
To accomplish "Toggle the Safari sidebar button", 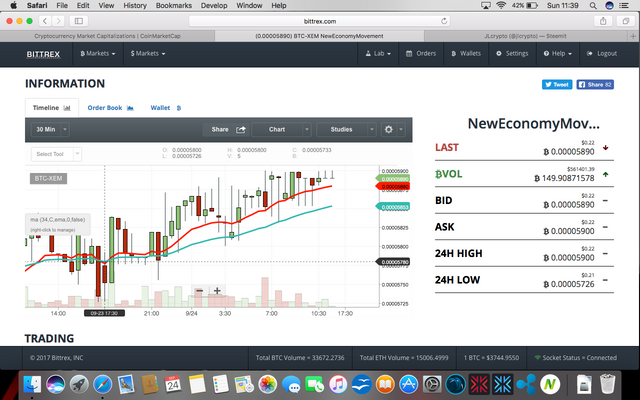I will (79, 21).
